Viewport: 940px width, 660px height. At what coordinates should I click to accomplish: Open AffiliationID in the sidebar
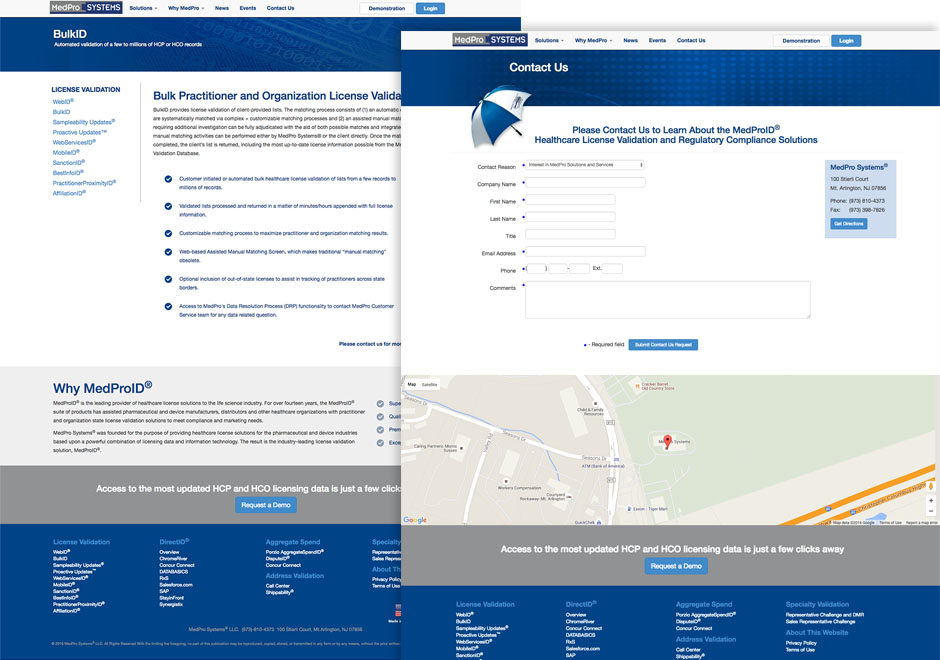[70, 193]
